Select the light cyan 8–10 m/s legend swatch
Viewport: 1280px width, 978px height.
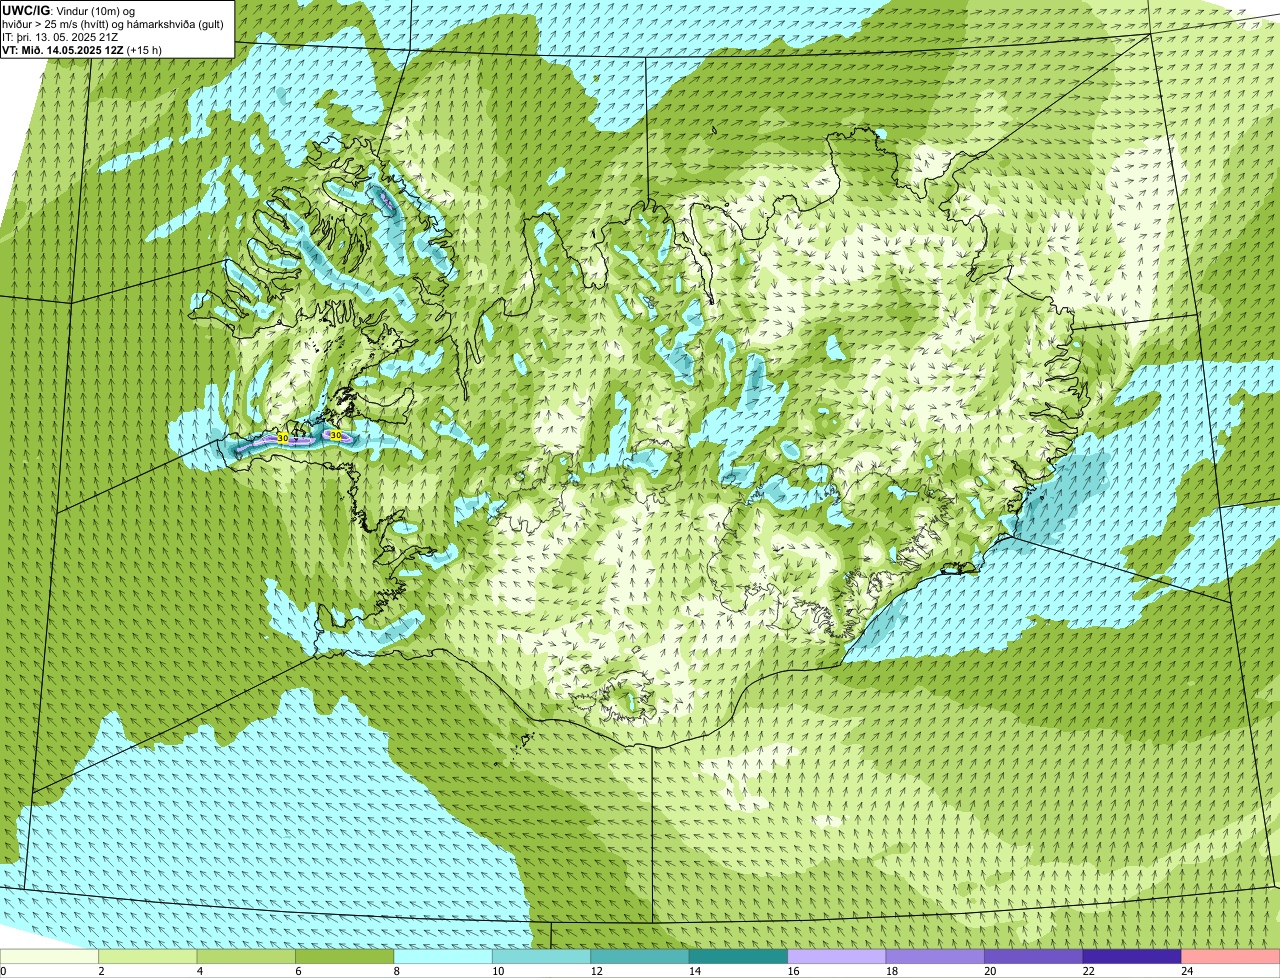pos(443,956)
